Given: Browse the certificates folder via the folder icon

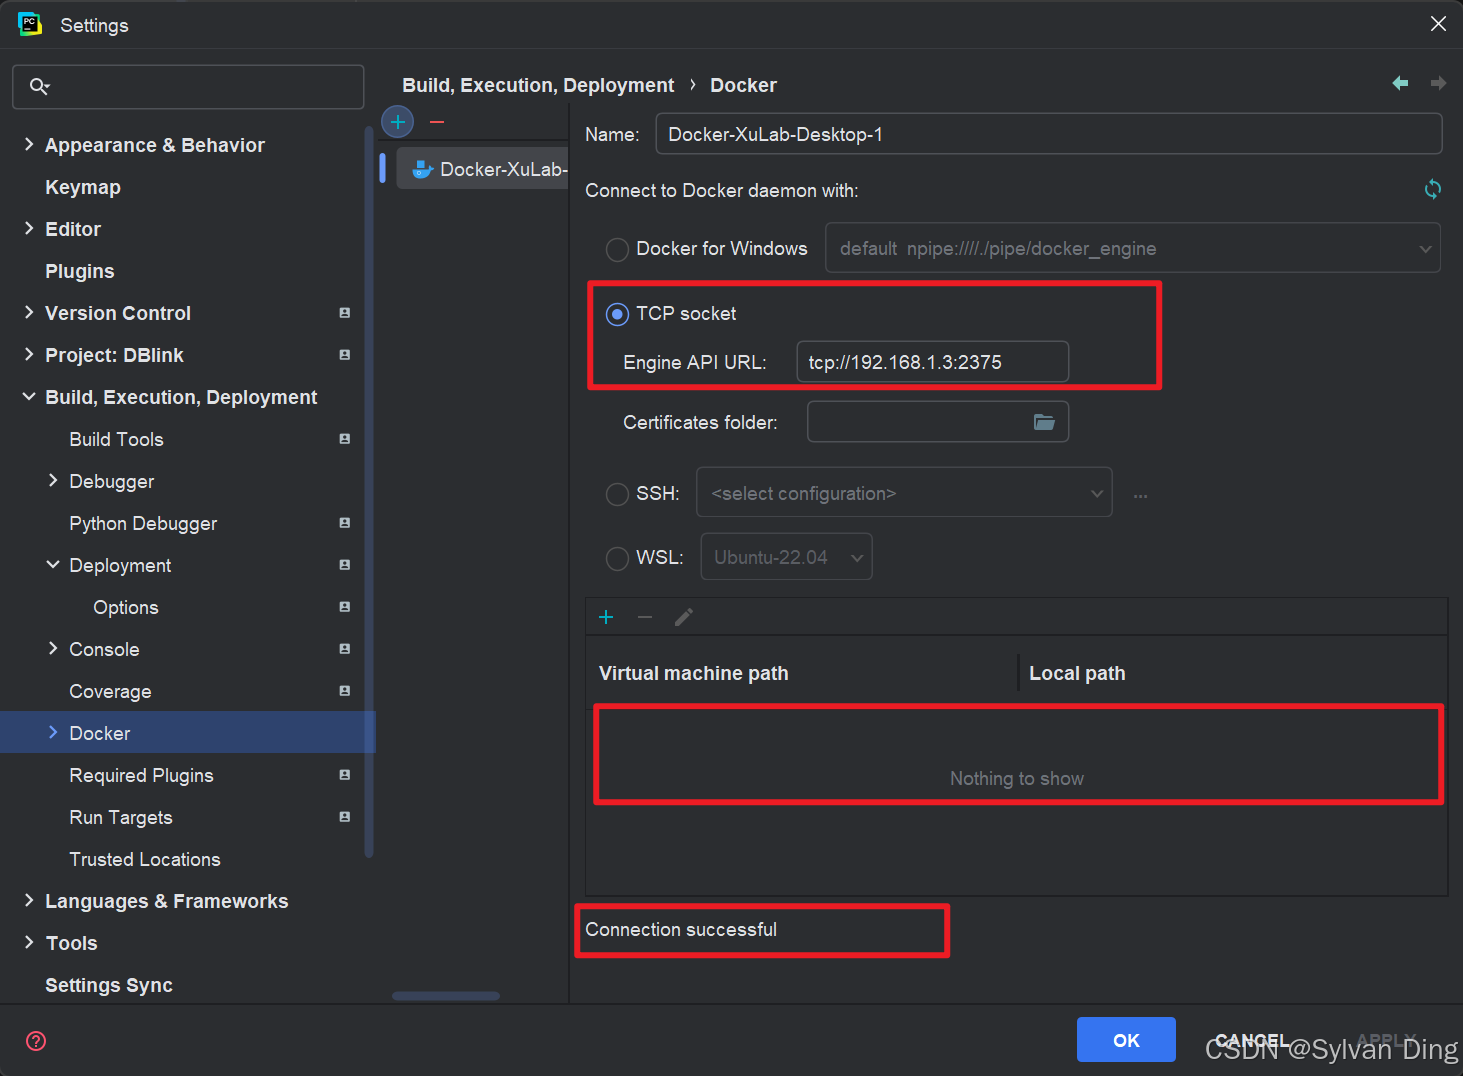Looking at the screenshot, I should tap(1044, 422).
